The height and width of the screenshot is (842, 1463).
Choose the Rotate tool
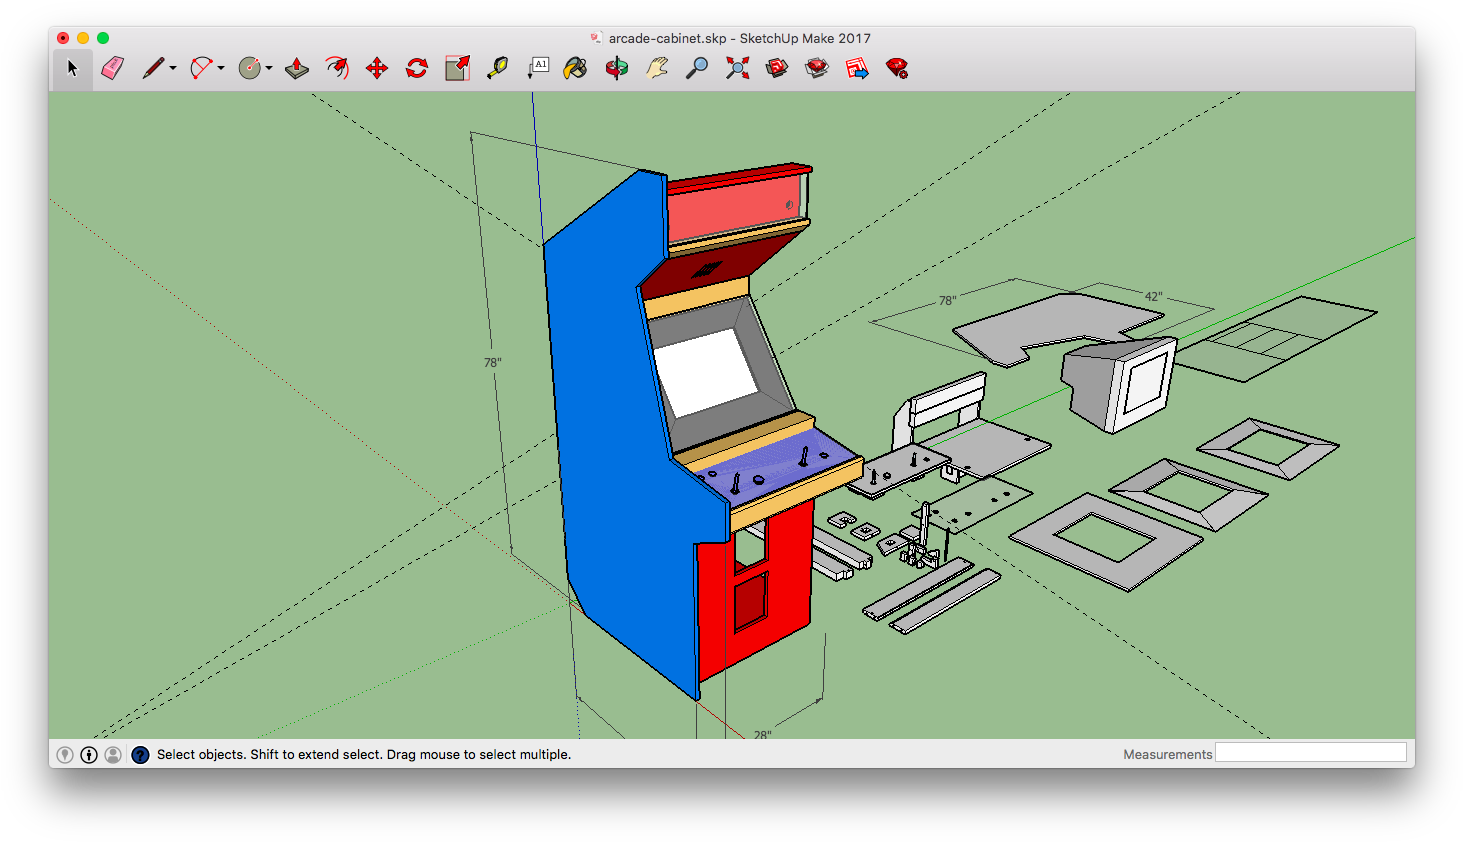(x=417, y=68)
